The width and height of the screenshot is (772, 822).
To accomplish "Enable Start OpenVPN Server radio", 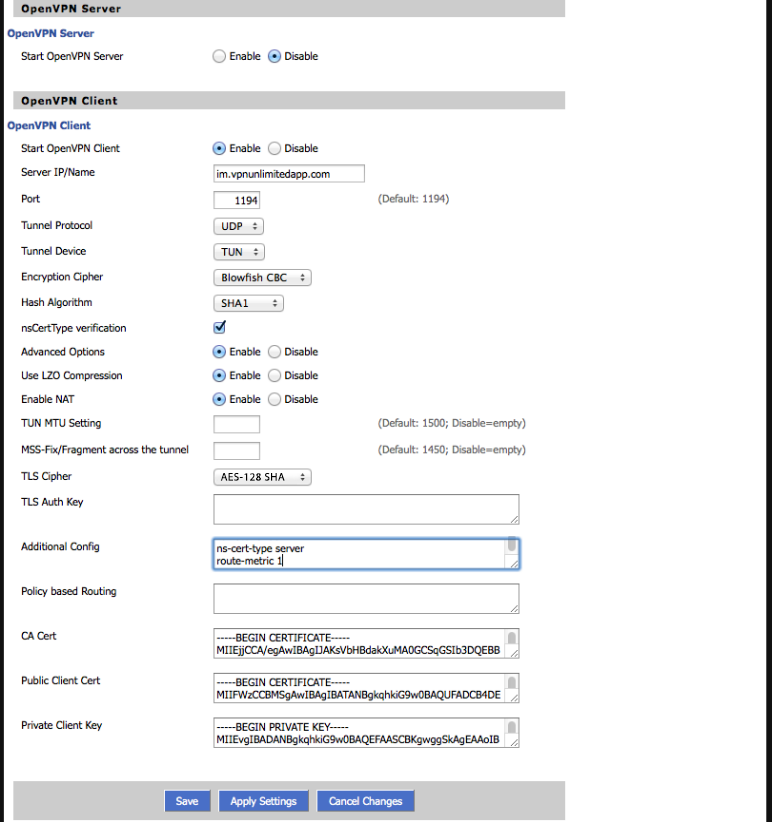I will point(219,56).
